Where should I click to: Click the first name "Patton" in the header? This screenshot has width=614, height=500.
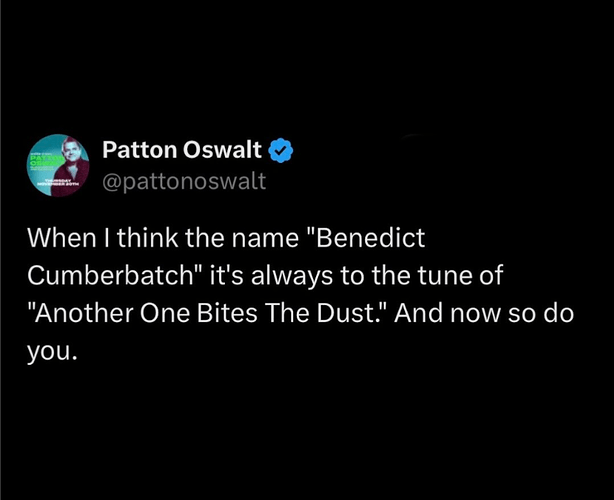pos(140,151)
